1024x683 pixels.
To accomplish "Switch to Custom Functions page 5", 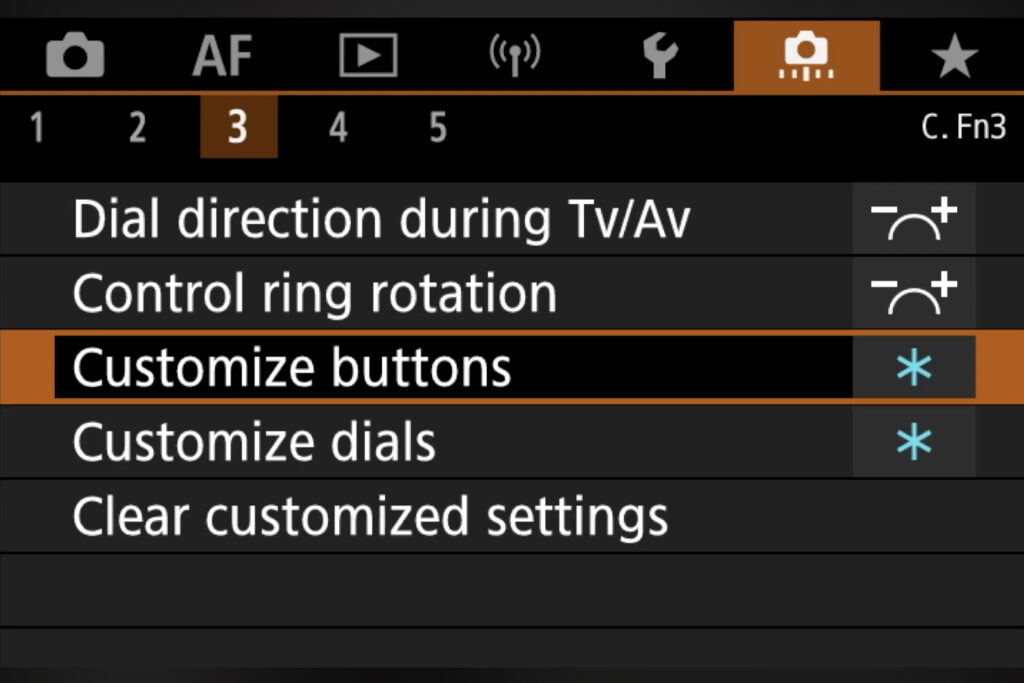I will click(438, 128).
